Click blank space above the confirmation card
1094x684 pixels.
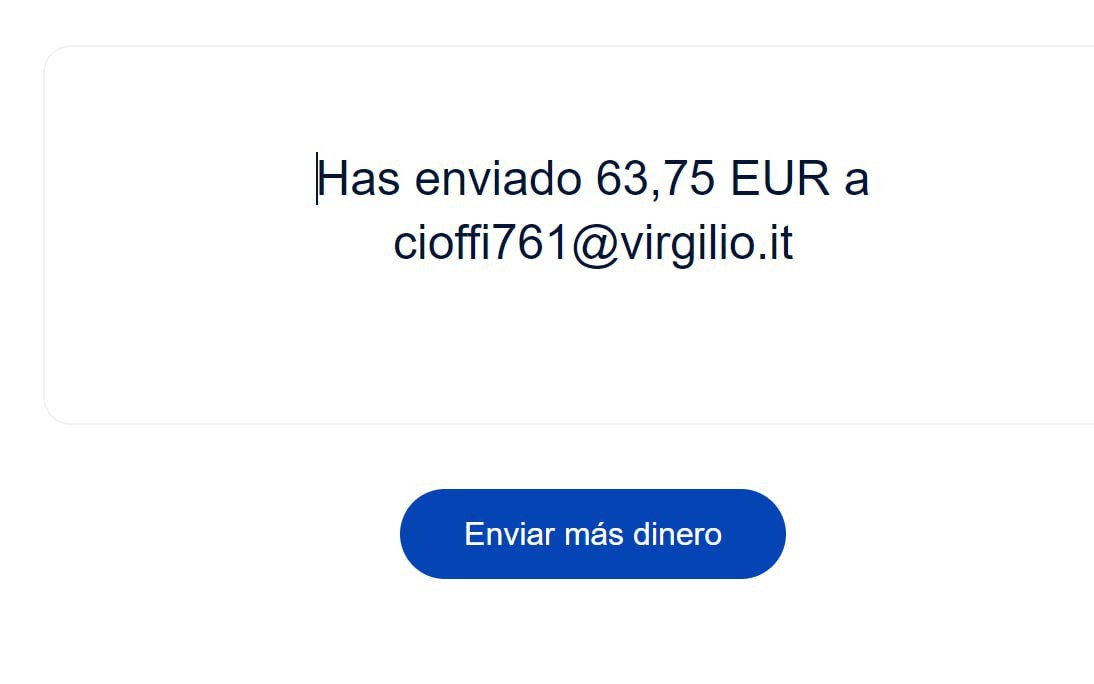click(547, 22)
